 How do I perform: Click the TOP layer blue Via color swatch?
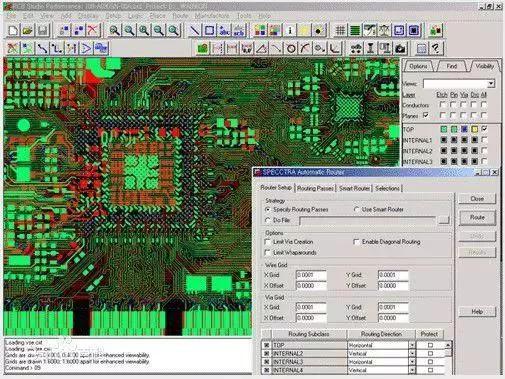click(x=464, y=129)
